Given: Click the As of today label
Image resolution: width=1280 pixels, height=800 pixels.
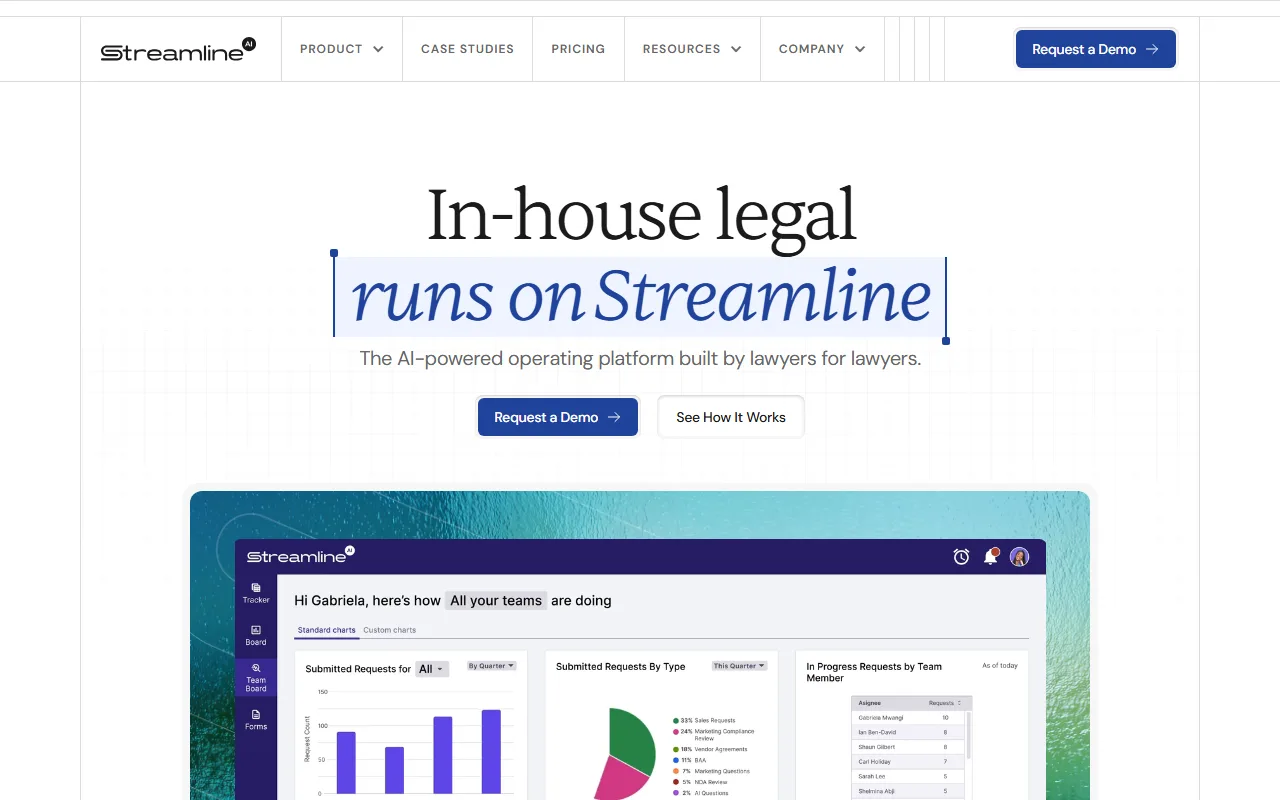Looking at the screenshot, I should pos(1000,666).
